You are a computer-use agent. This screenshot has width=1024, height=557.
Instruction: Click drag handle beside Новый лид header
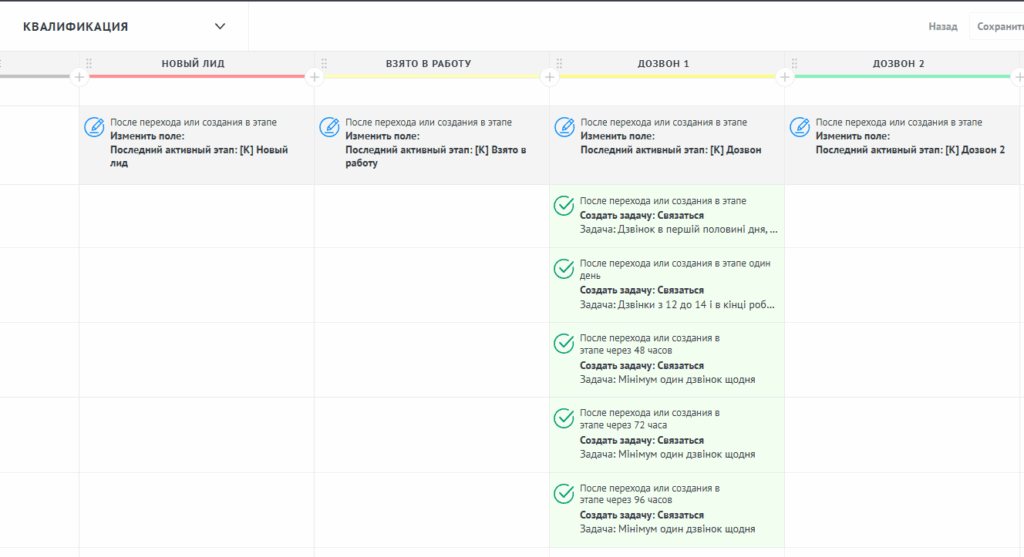coord(89,63)
